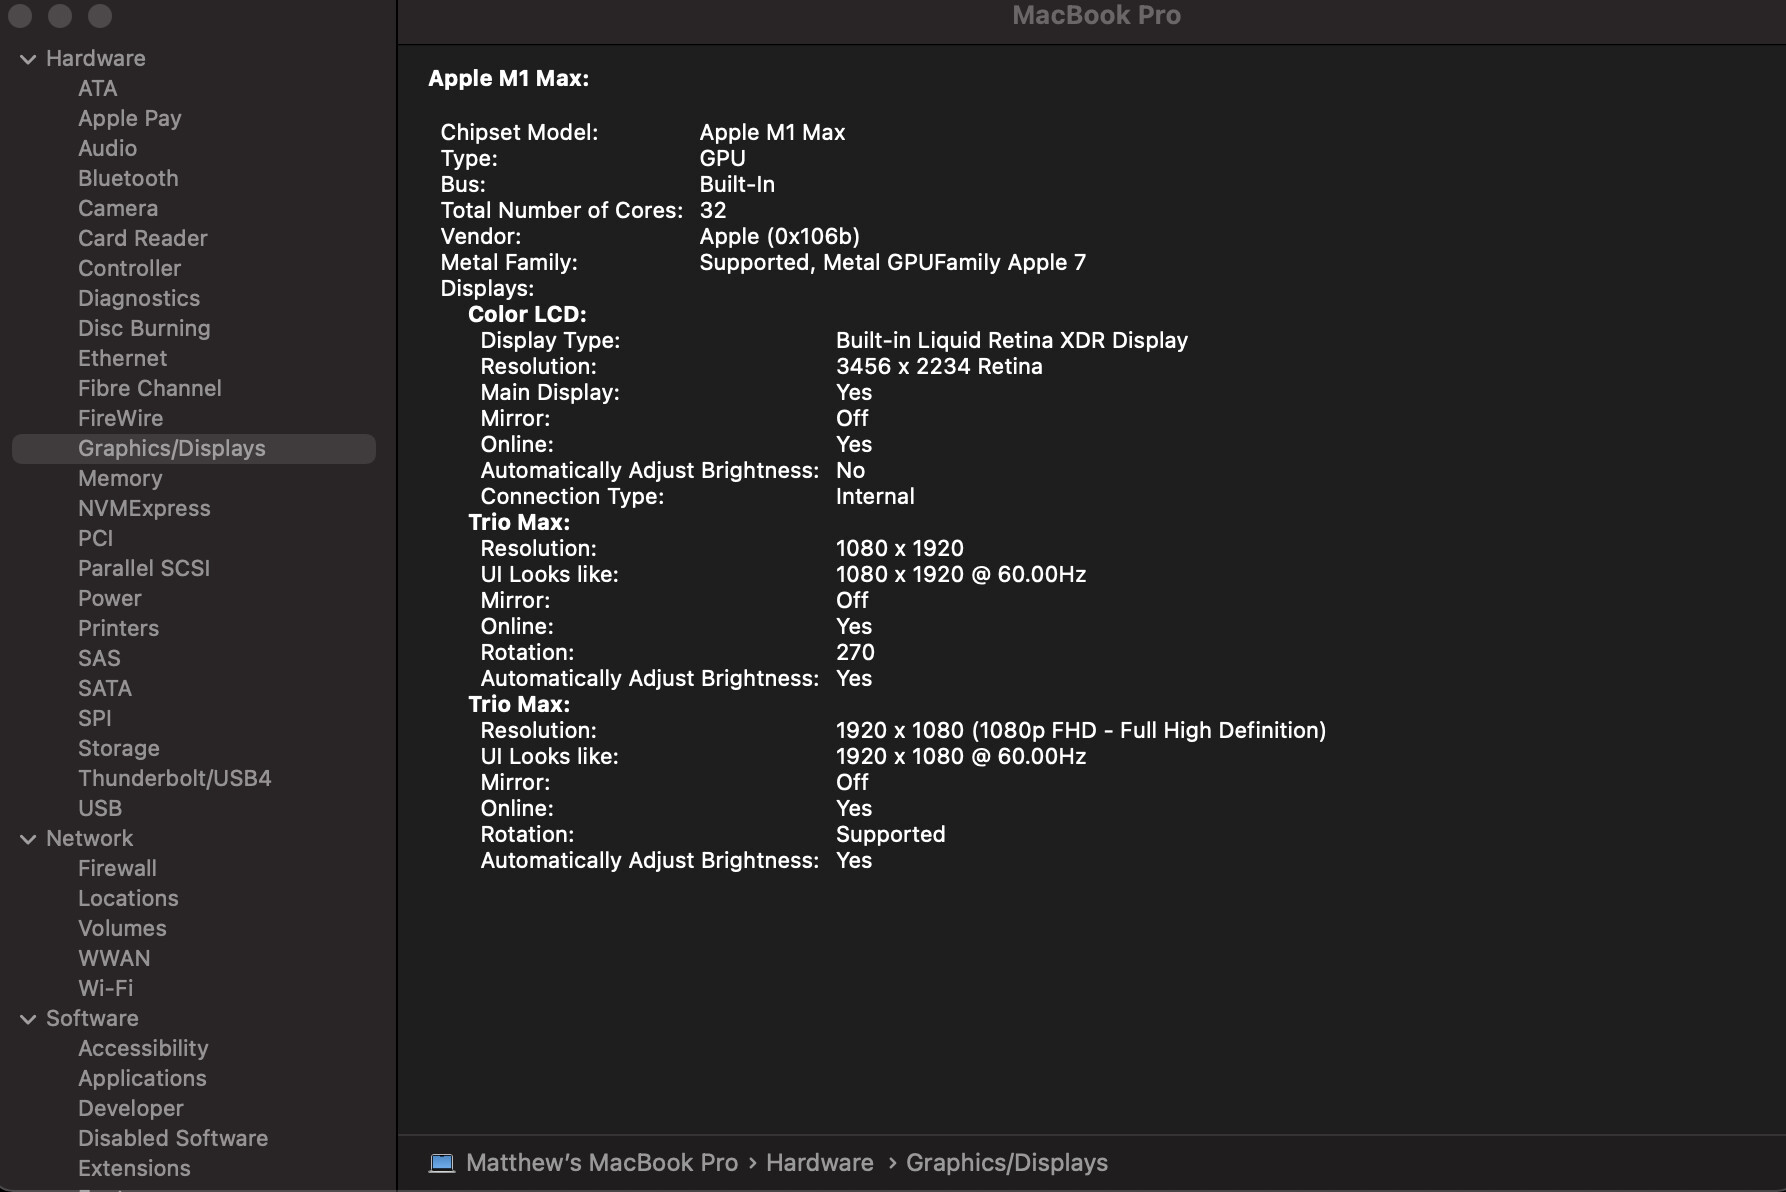Select USB in the sidebar

[100, 809]
